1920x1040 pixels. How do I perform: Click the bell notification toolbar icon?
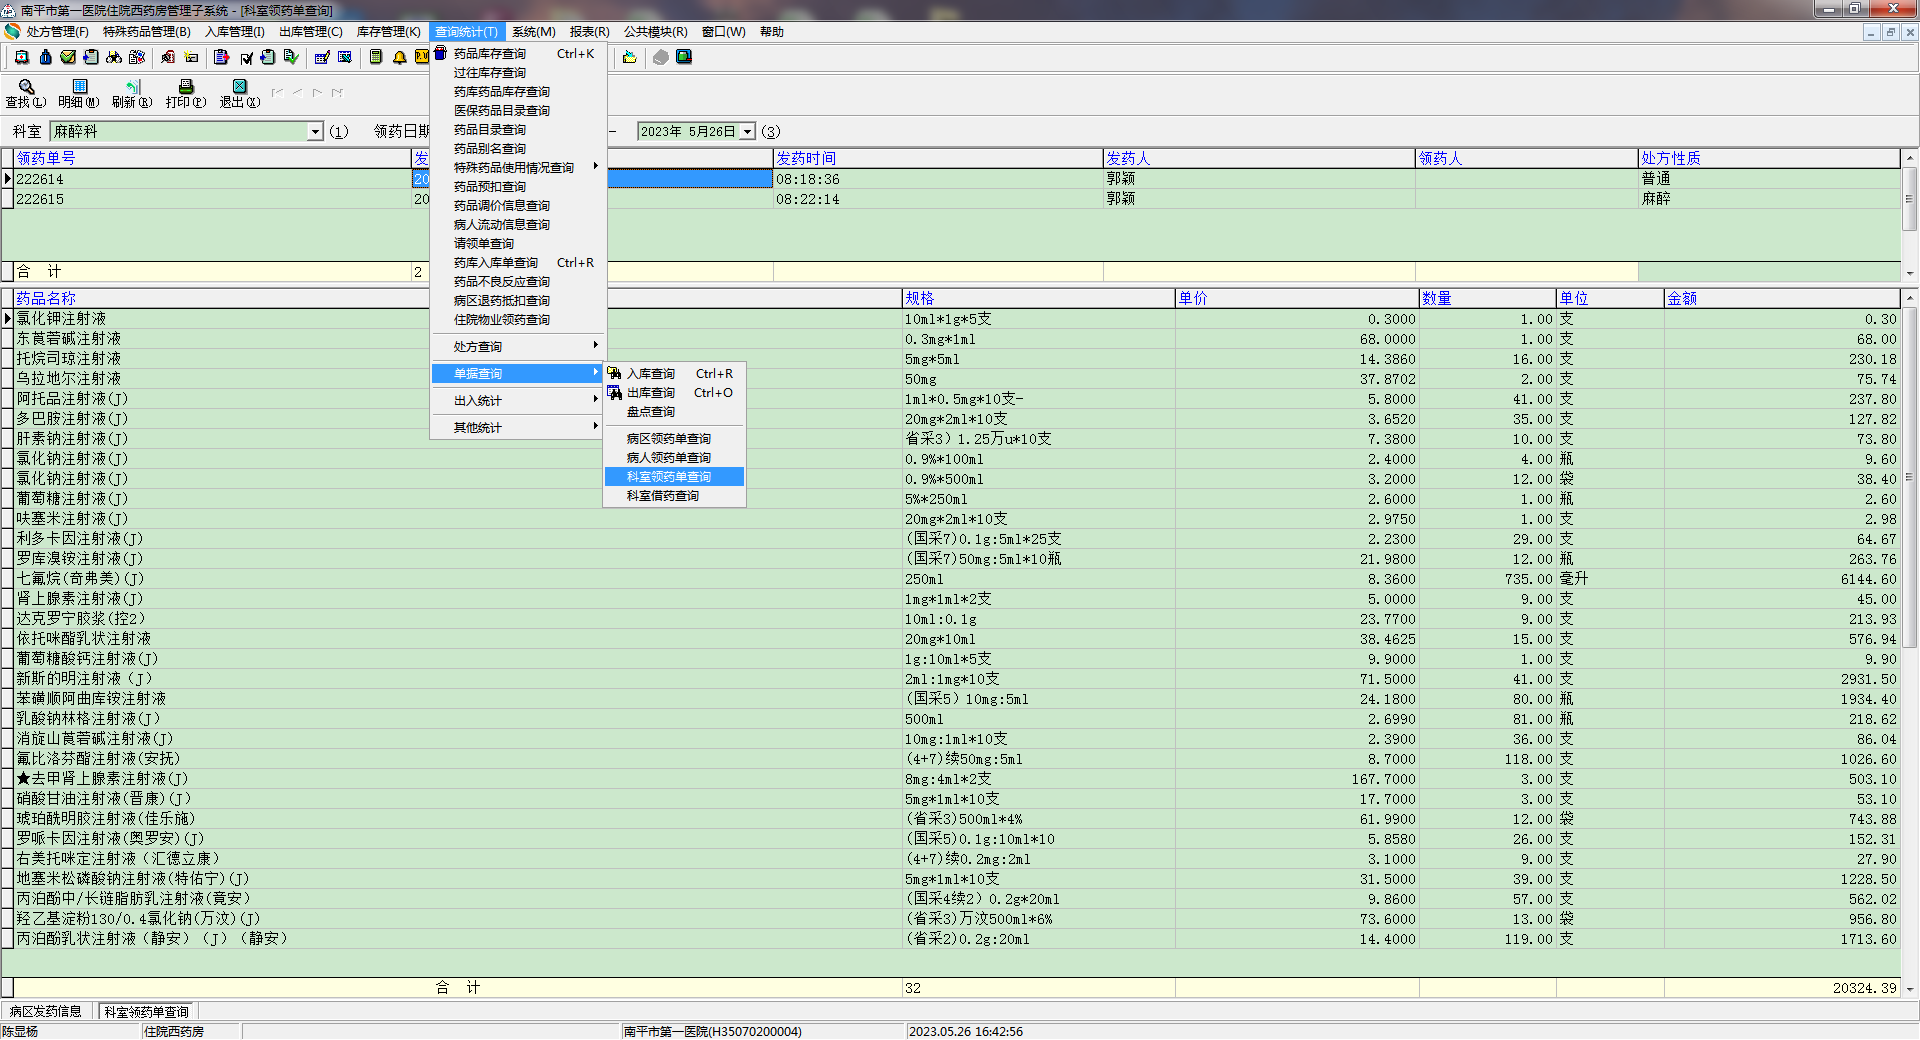tap(399, 57)
